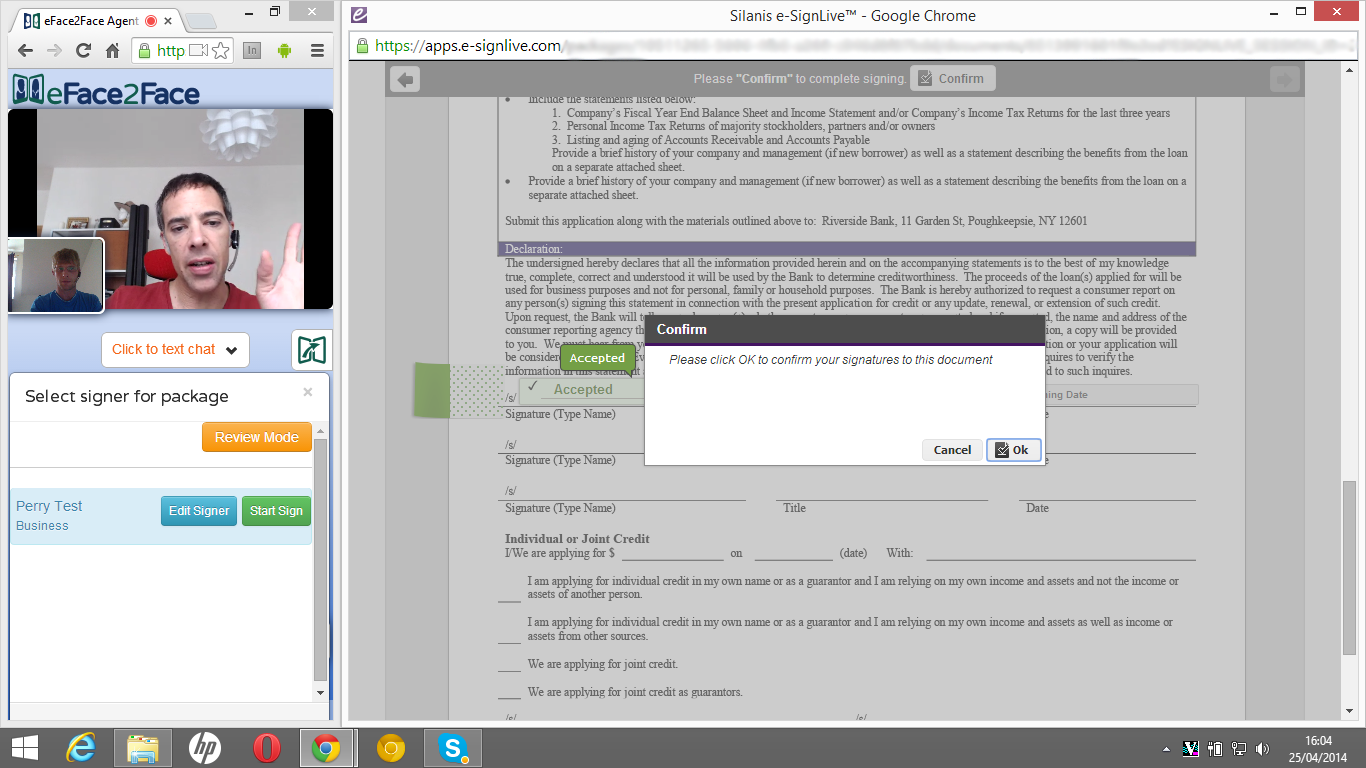Open Chrome Canary from the taskbar
Image resolution: width=1366 pixels, height=768 pixels.
pos(390,748)
